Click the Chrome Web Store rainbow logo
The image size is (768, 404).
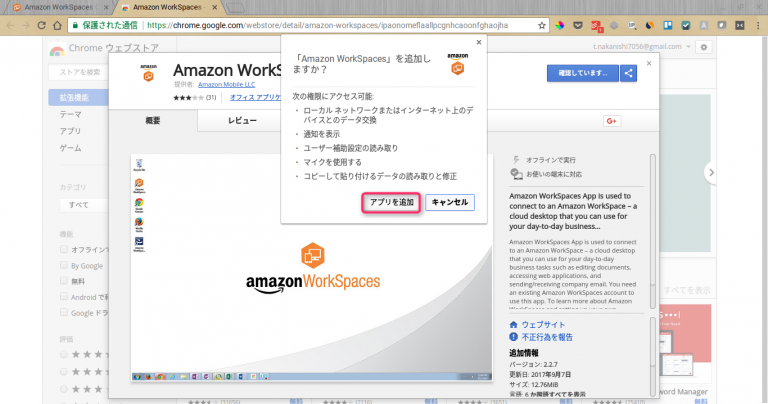[57, 50]
